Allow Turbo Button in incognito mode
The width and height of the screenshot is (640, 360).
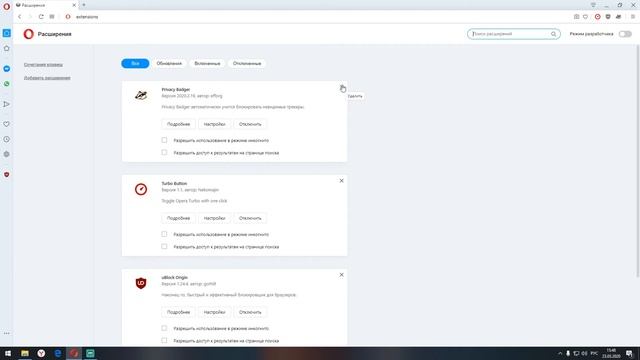pos(164,234)
